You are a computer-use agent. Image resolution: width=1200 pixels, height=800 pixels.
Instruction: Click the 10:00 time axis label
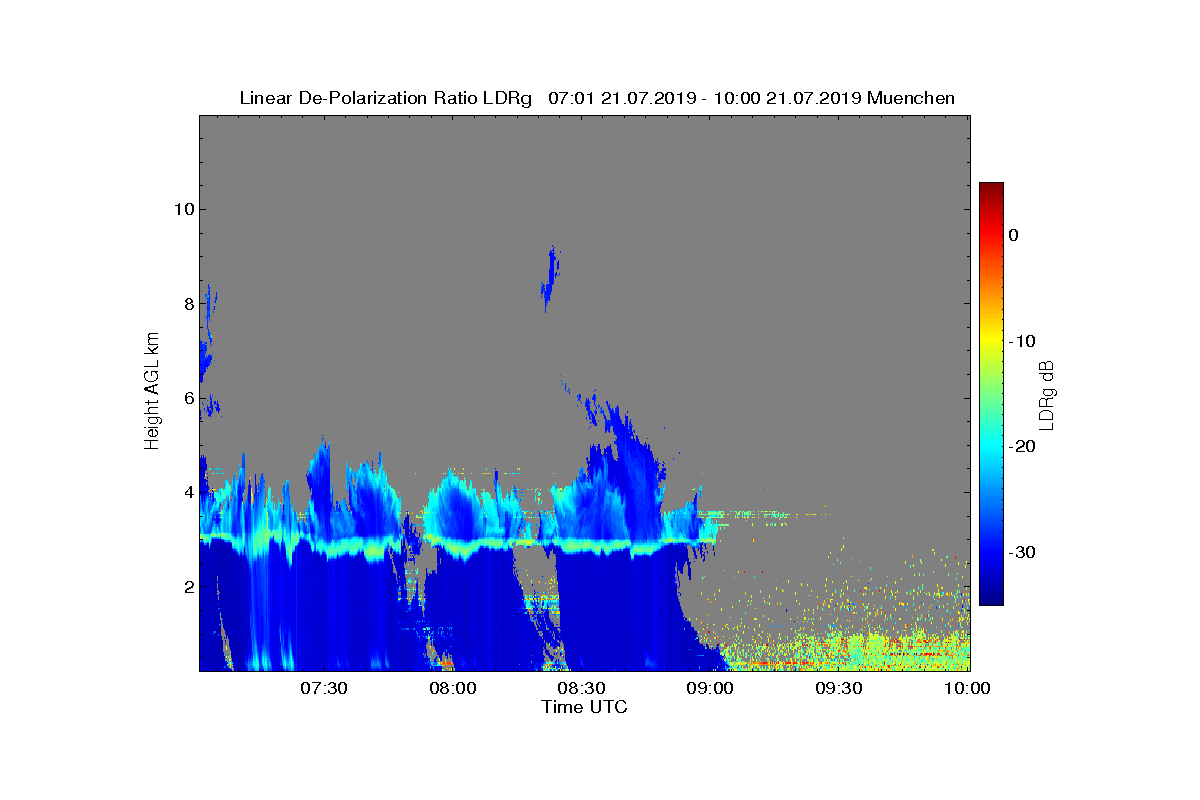click(x=968, y=688)
